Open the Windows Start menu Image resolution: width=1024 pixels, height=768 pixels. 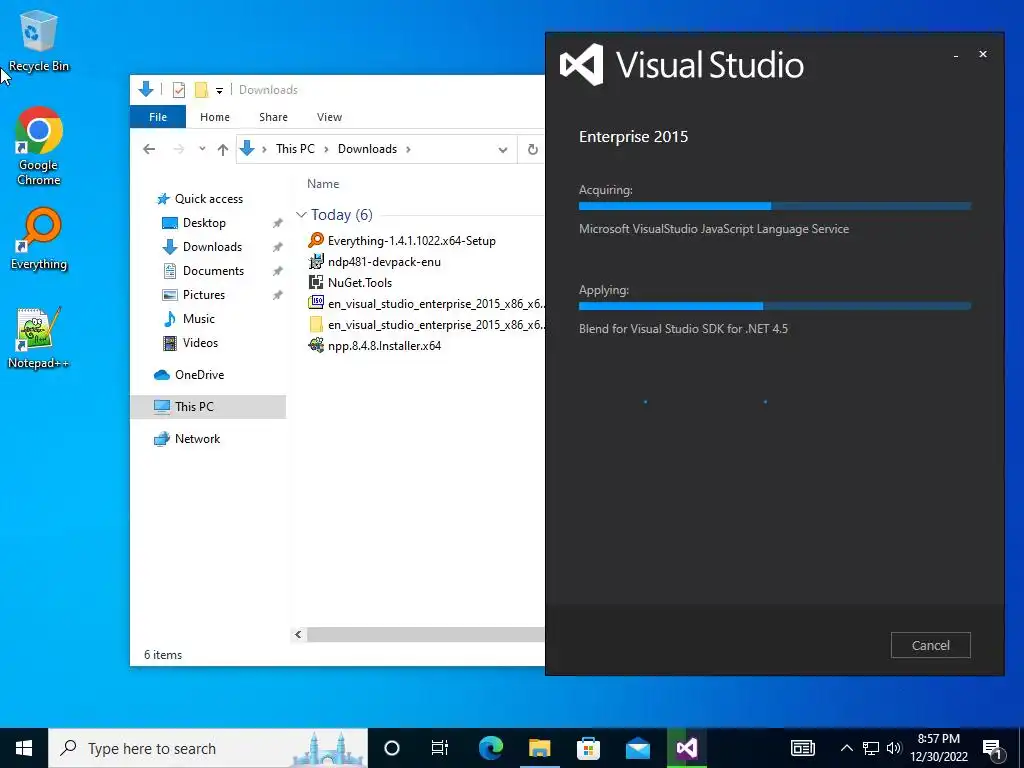tap(24, 748)
